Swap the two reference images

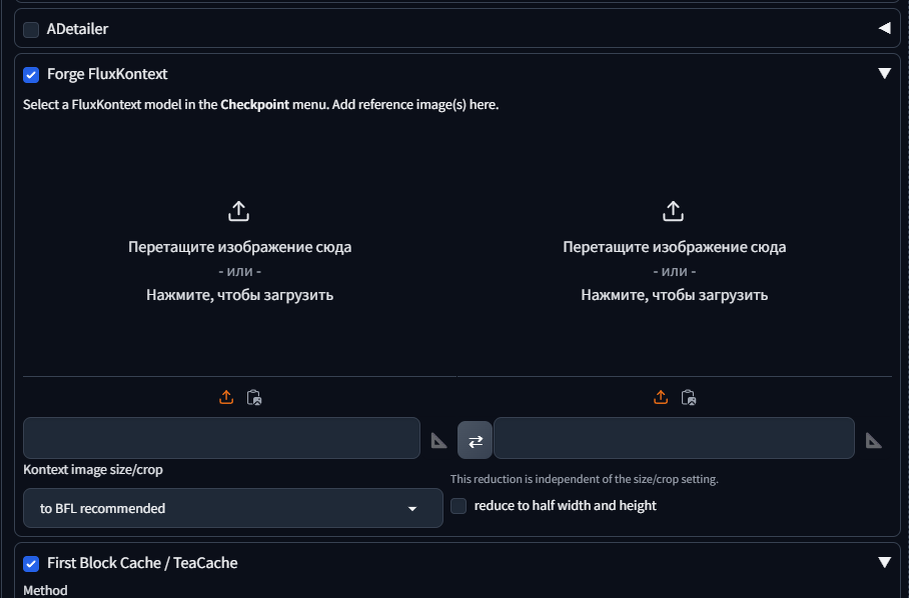tap(475, 440)
